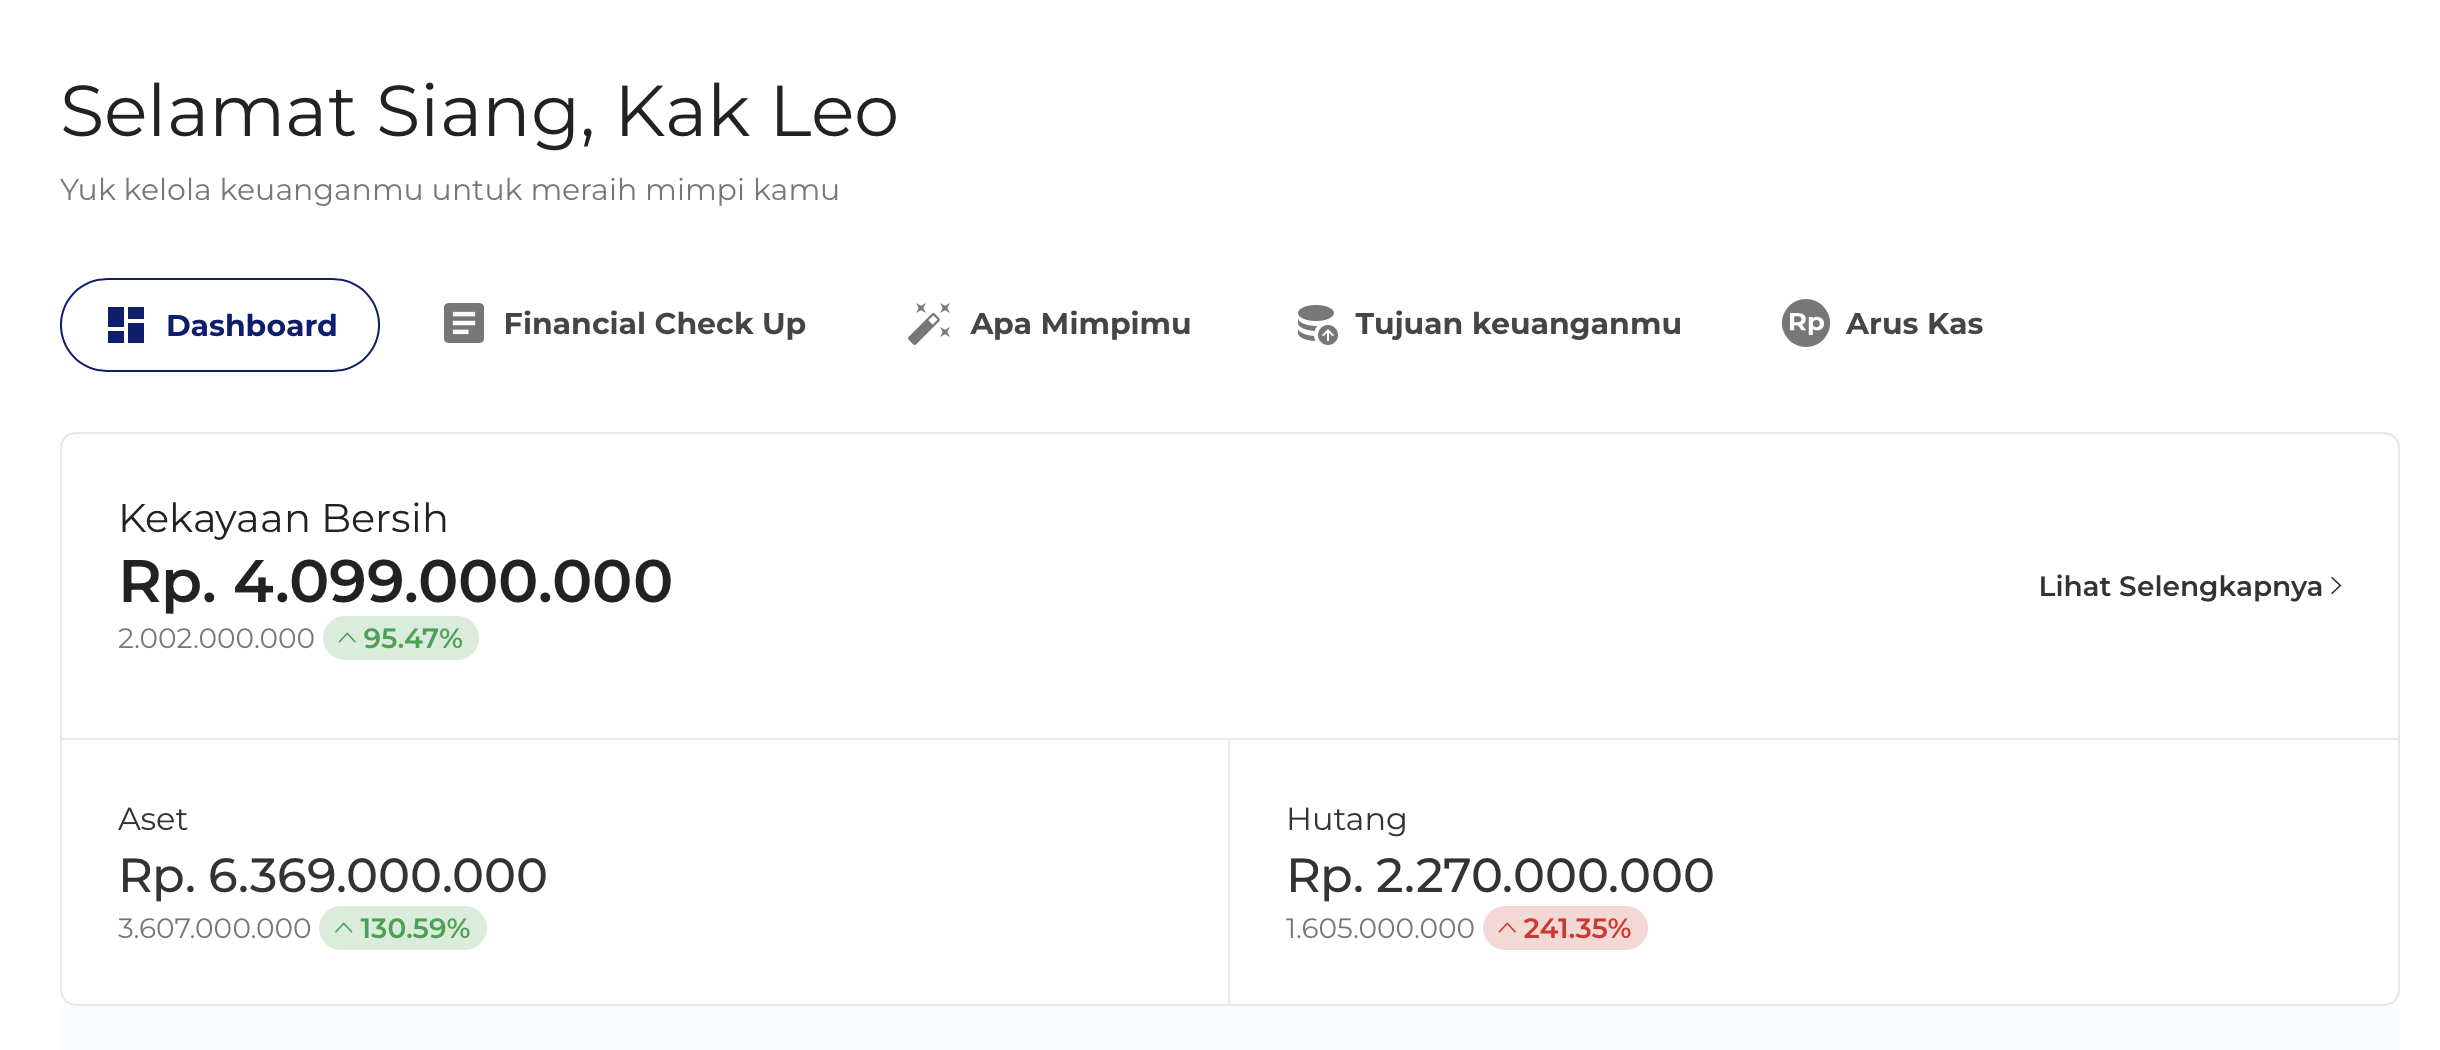Click the up arrow in the 130.59% badge

343,928
